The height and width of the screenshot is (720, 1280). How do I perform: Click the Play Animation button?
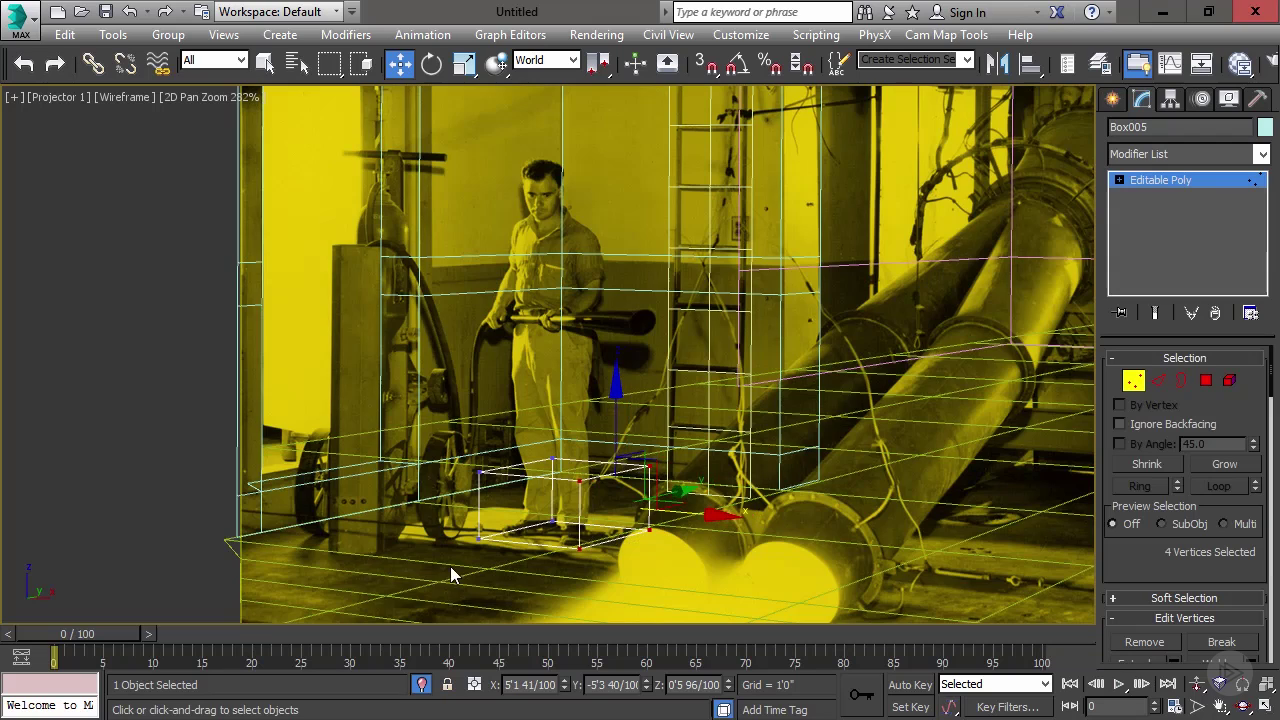point(1119,684)
